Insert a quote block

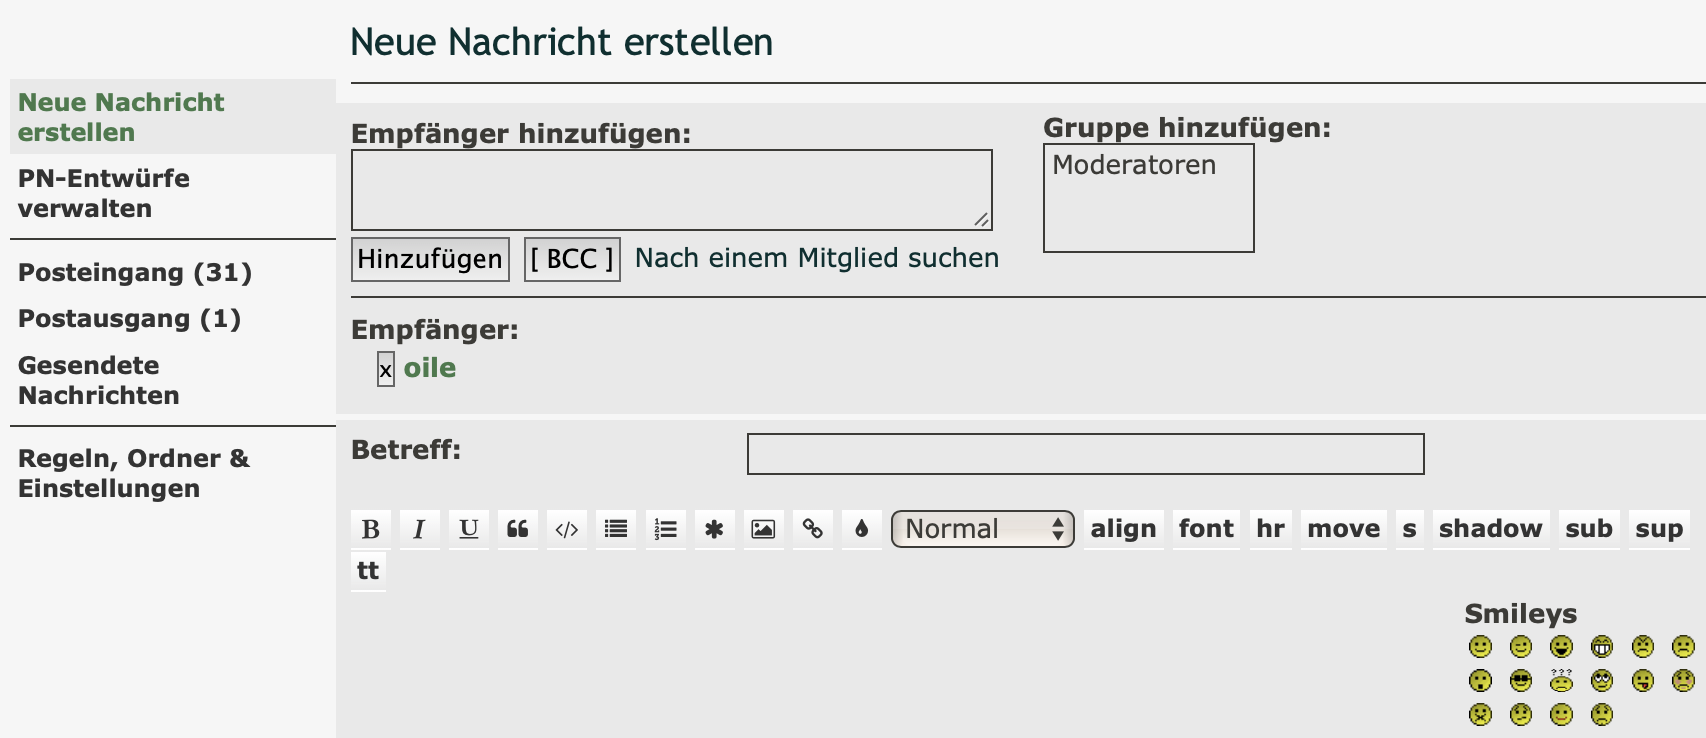coord(517,529)
